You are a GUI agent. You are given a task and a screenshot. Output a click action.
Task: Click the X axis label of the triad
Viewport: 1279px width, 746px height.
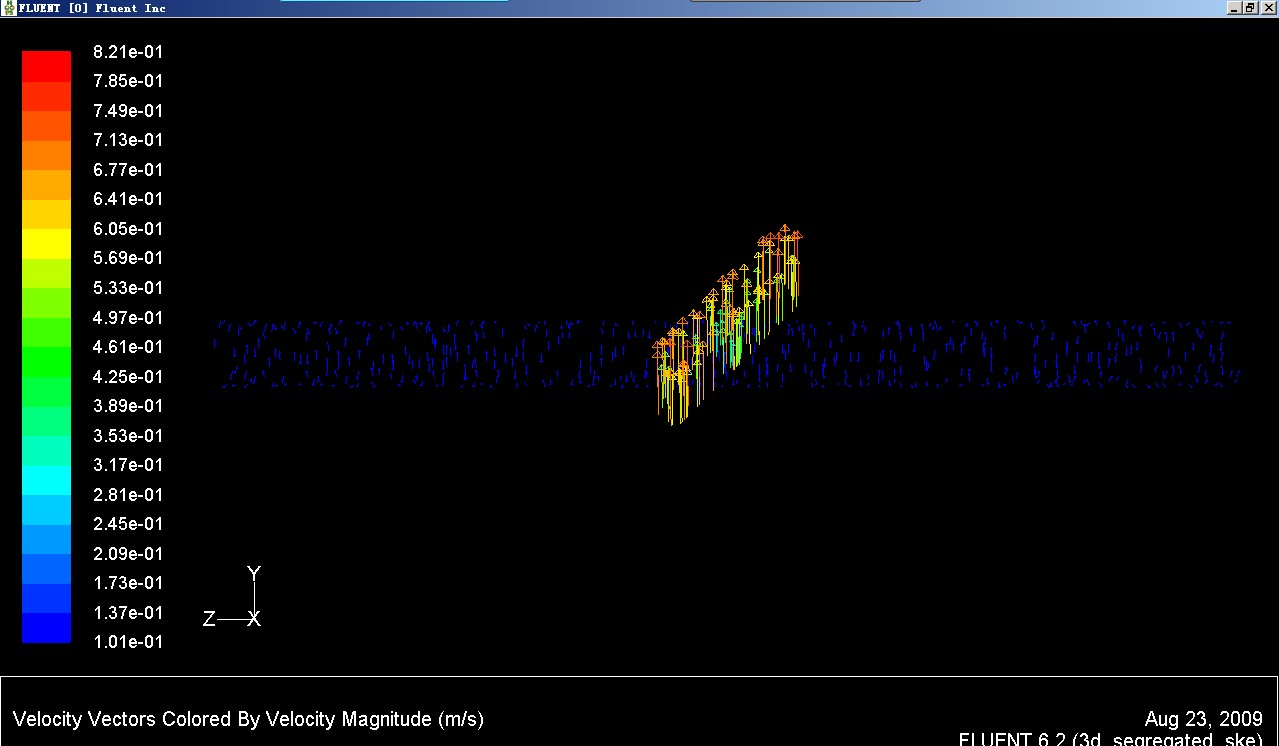pos(254,619)
